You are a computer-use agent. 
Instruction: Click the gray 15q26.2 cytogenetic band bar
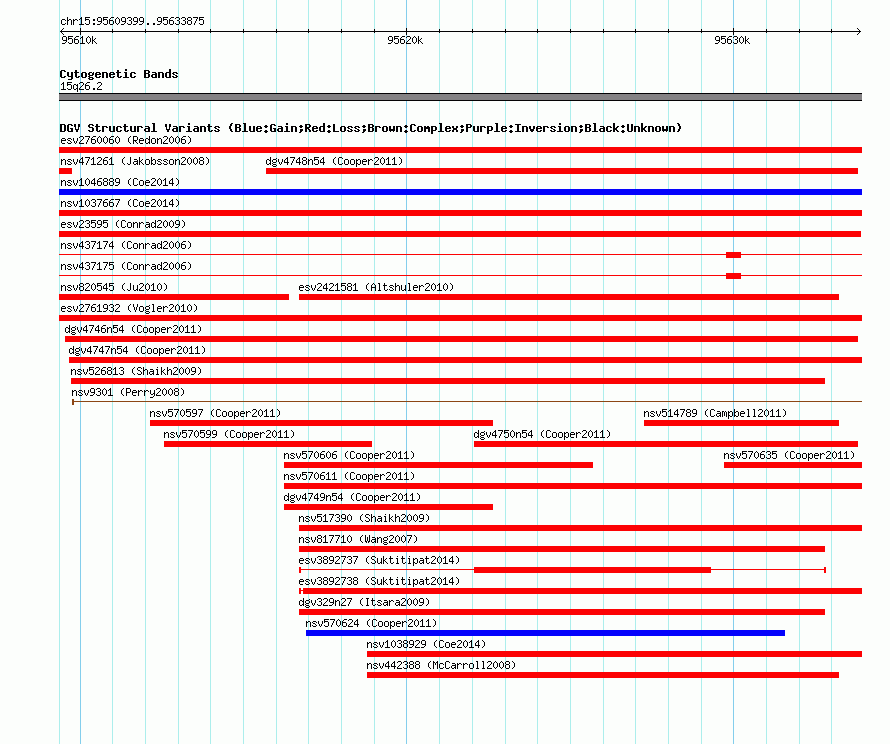(x=460, y=97)
